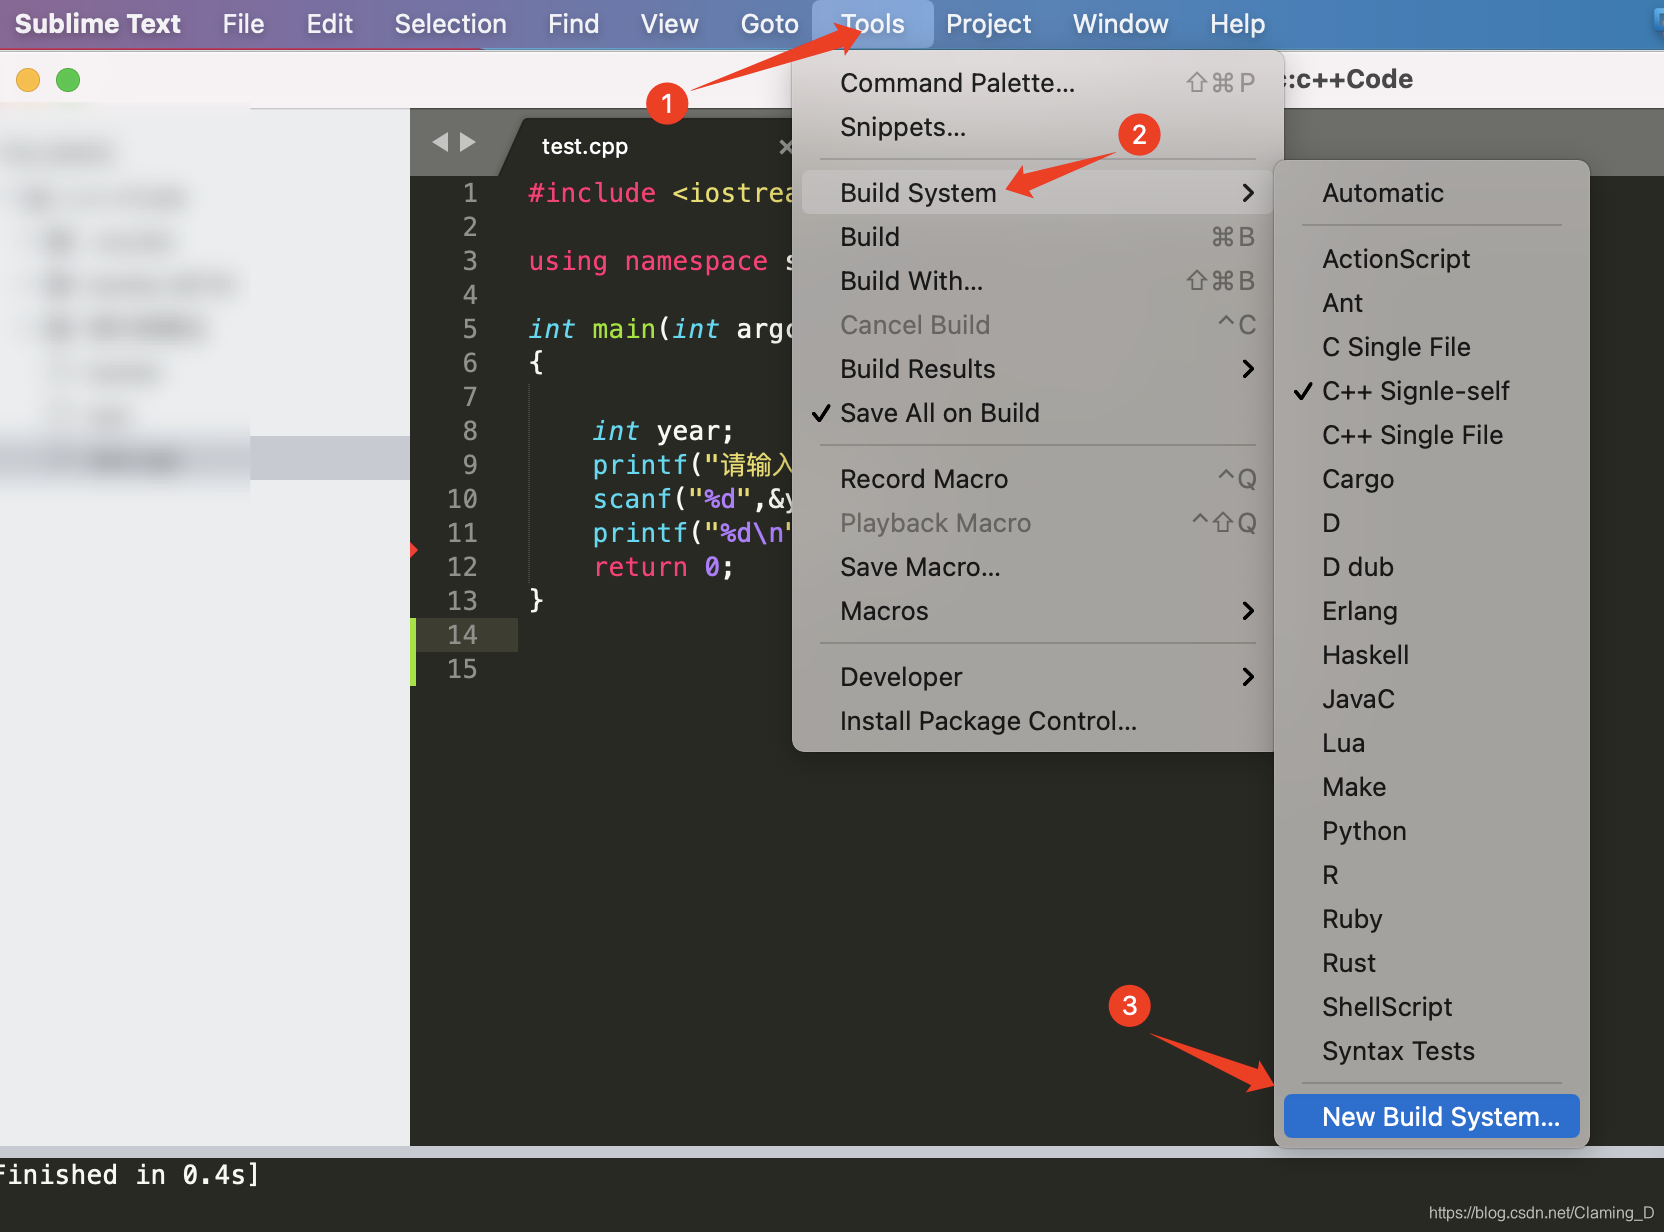Select C++ Single File build system
The image size is (1664, 1232).
click(1431, 435)
